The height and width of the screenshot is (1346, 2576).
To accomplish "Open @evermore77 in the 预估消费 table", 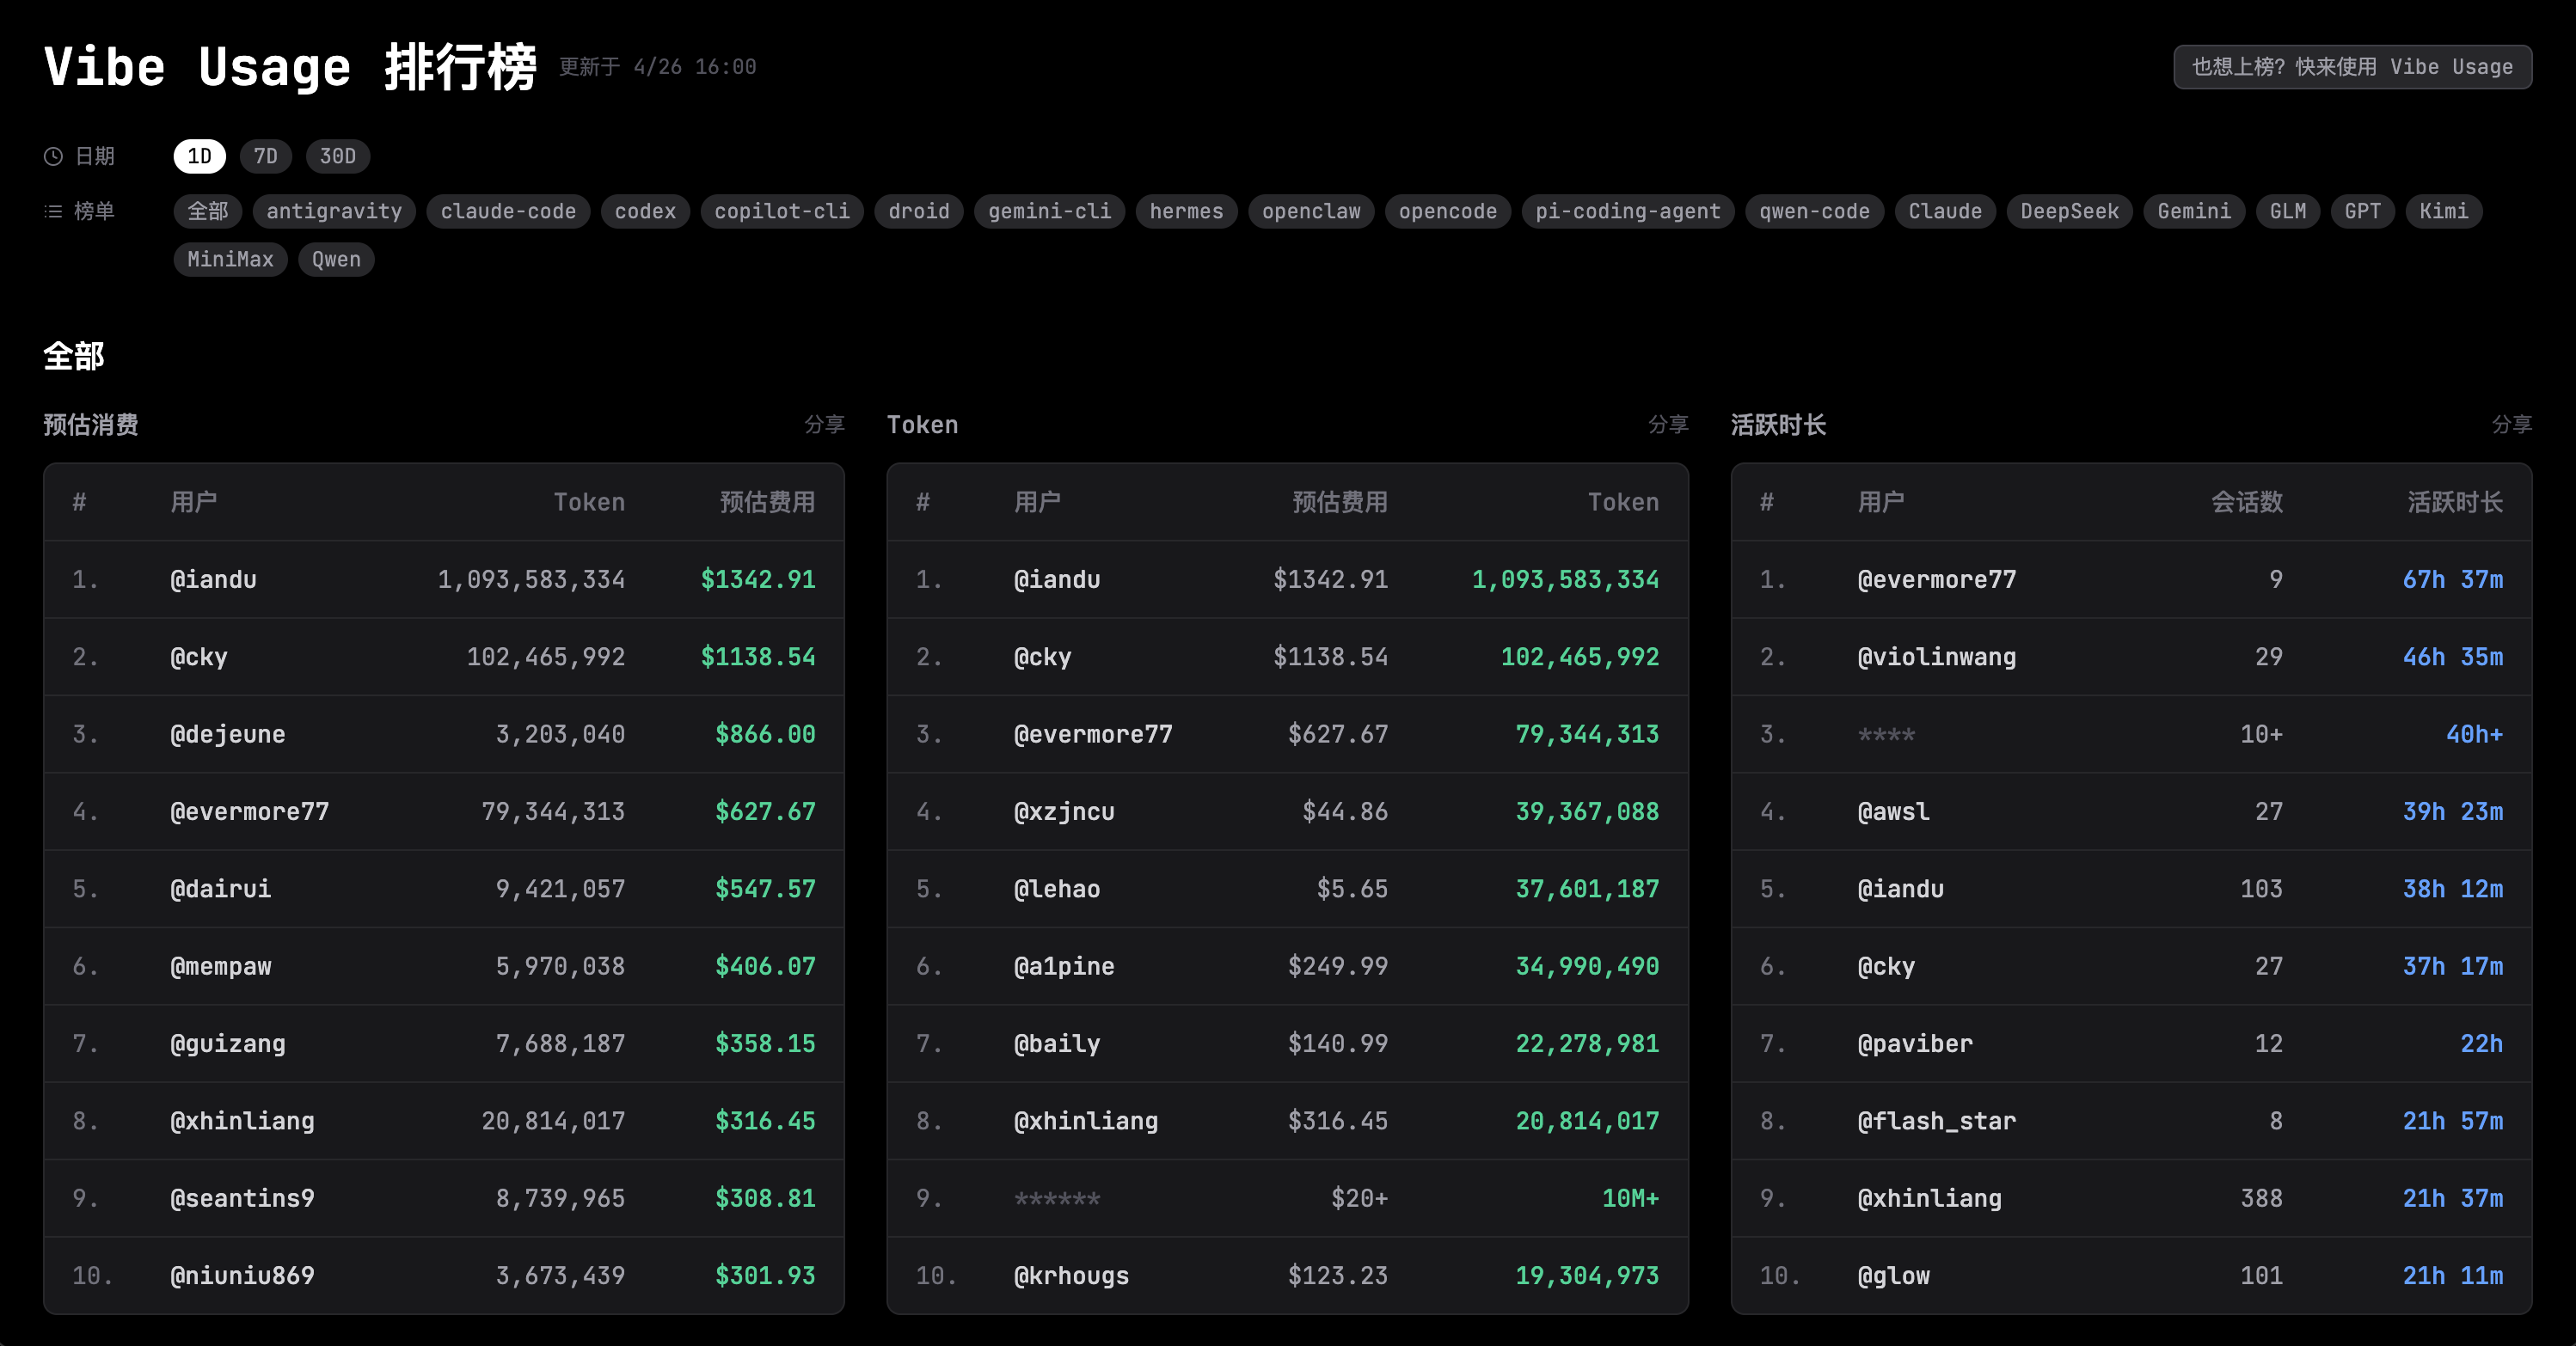I will (249, 811).
